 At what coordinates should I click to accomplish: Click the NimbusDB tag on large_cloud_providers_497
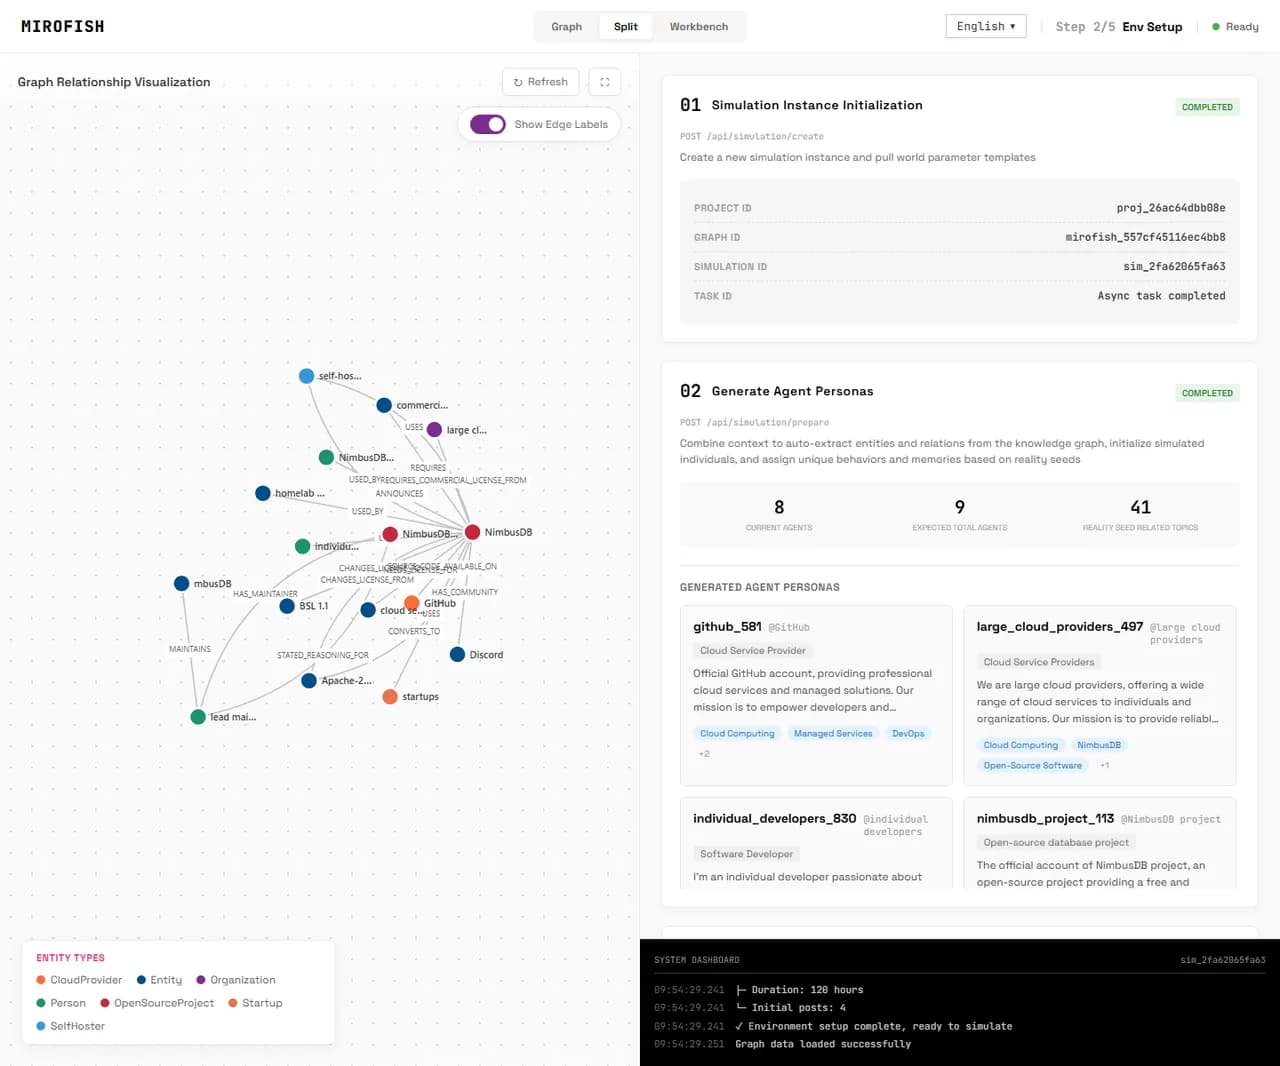click(1098, 745)
